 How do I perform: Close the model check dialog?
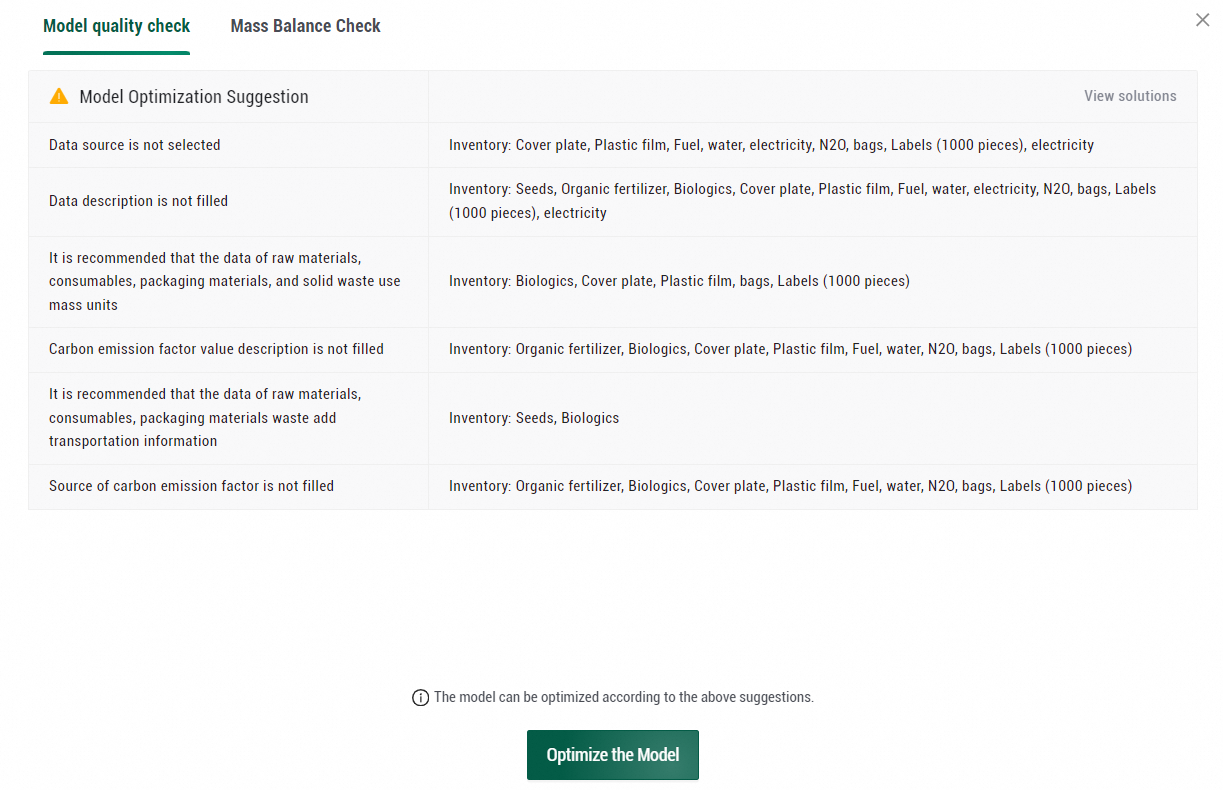(x=1202, y=20)
